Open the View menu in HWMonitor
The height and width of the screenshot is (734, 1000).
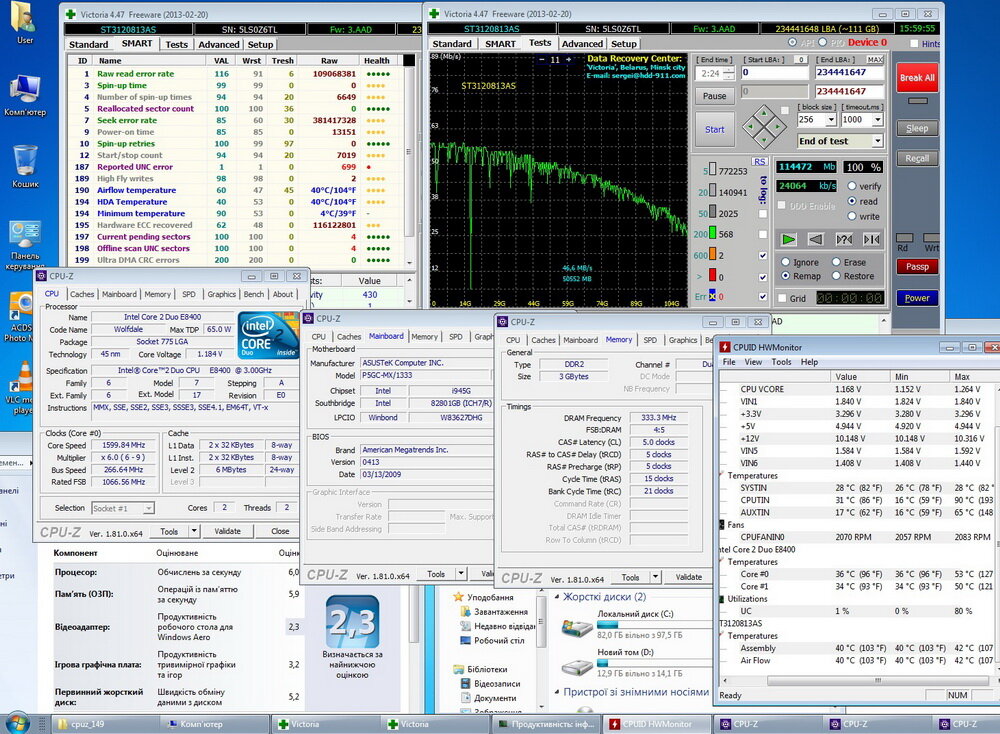753,362
